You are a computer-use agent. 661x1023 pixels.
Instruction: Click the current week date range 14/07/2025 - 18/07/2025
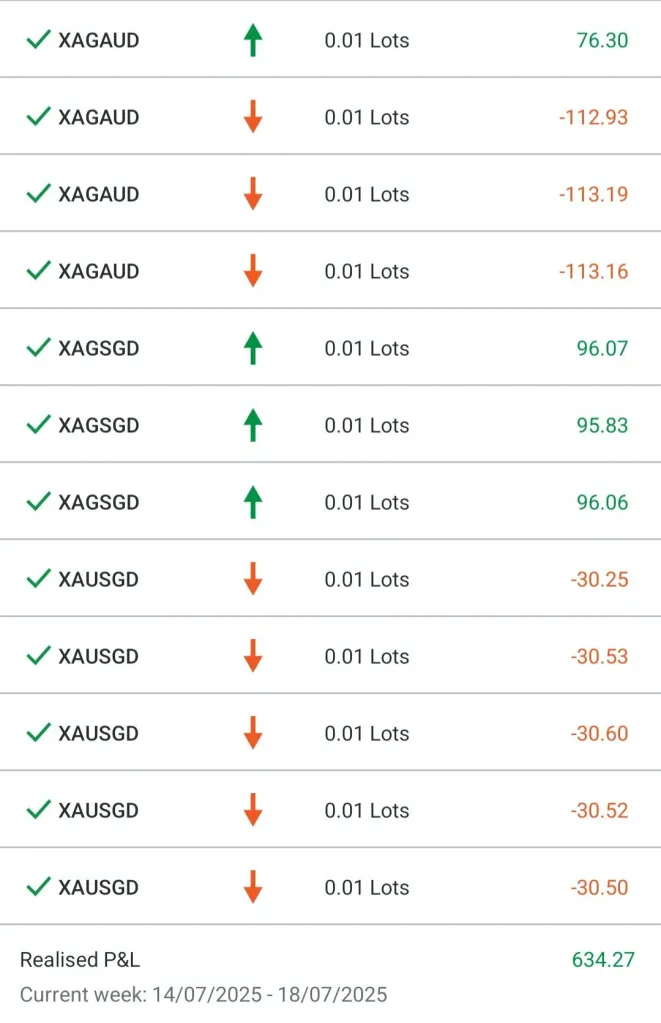(203, 995)
